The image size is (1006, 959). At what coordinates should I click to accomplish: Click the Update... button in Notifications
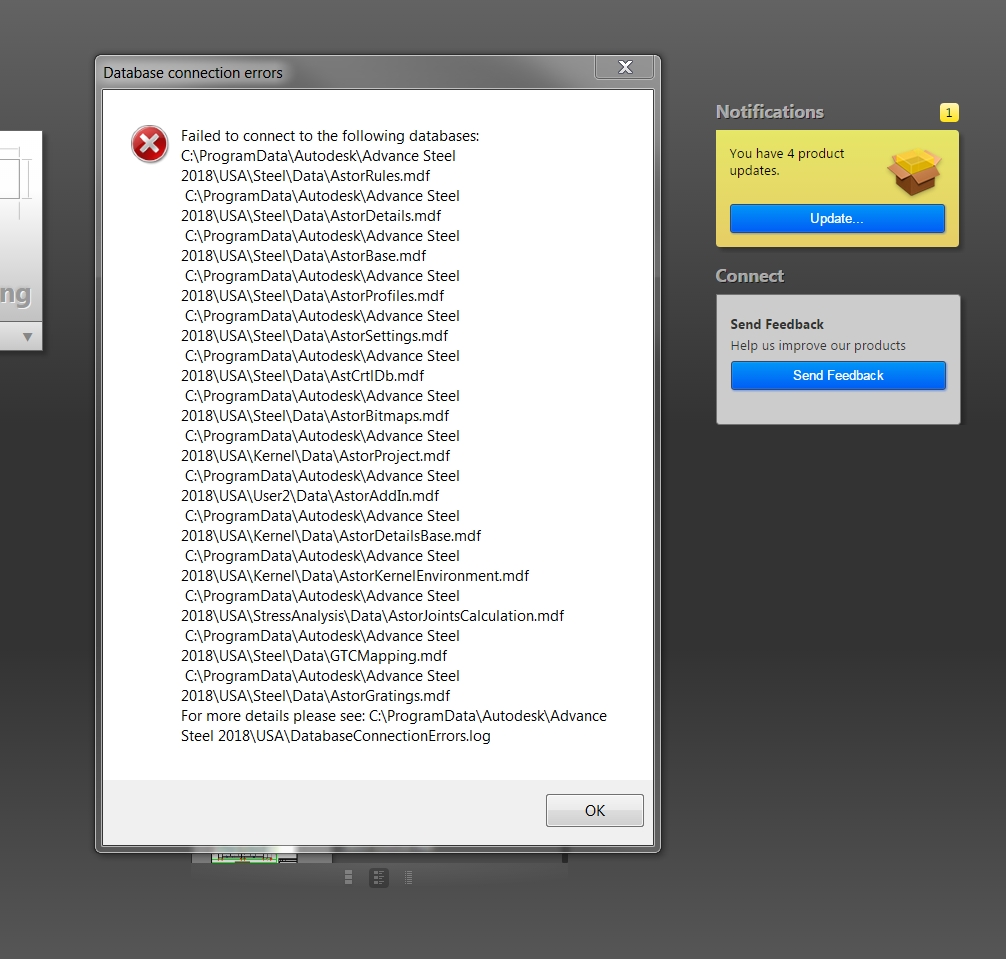pyautogui.click(x=837, y=218)
